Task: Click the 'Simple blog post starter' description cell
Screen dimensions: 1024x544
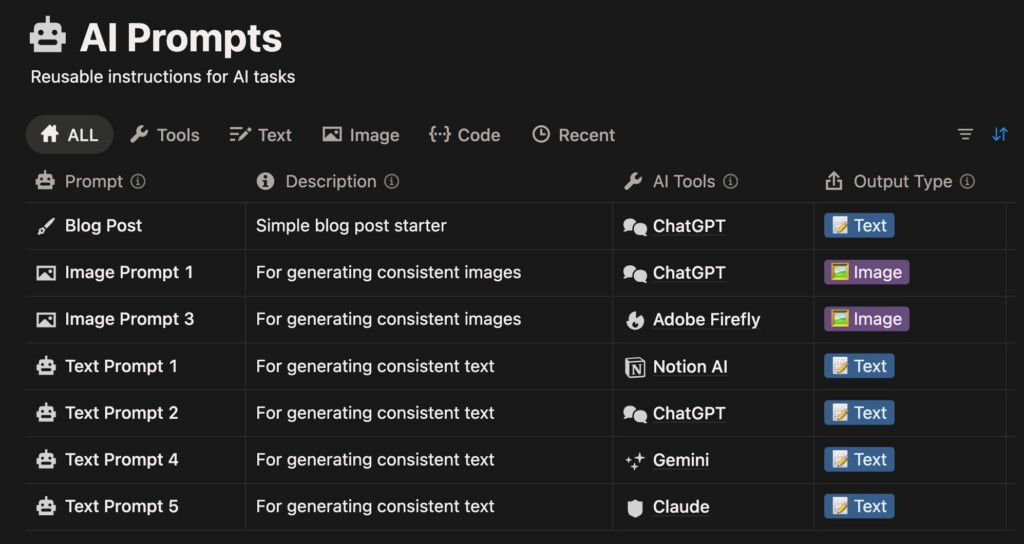Action: (x=429, y=226)
